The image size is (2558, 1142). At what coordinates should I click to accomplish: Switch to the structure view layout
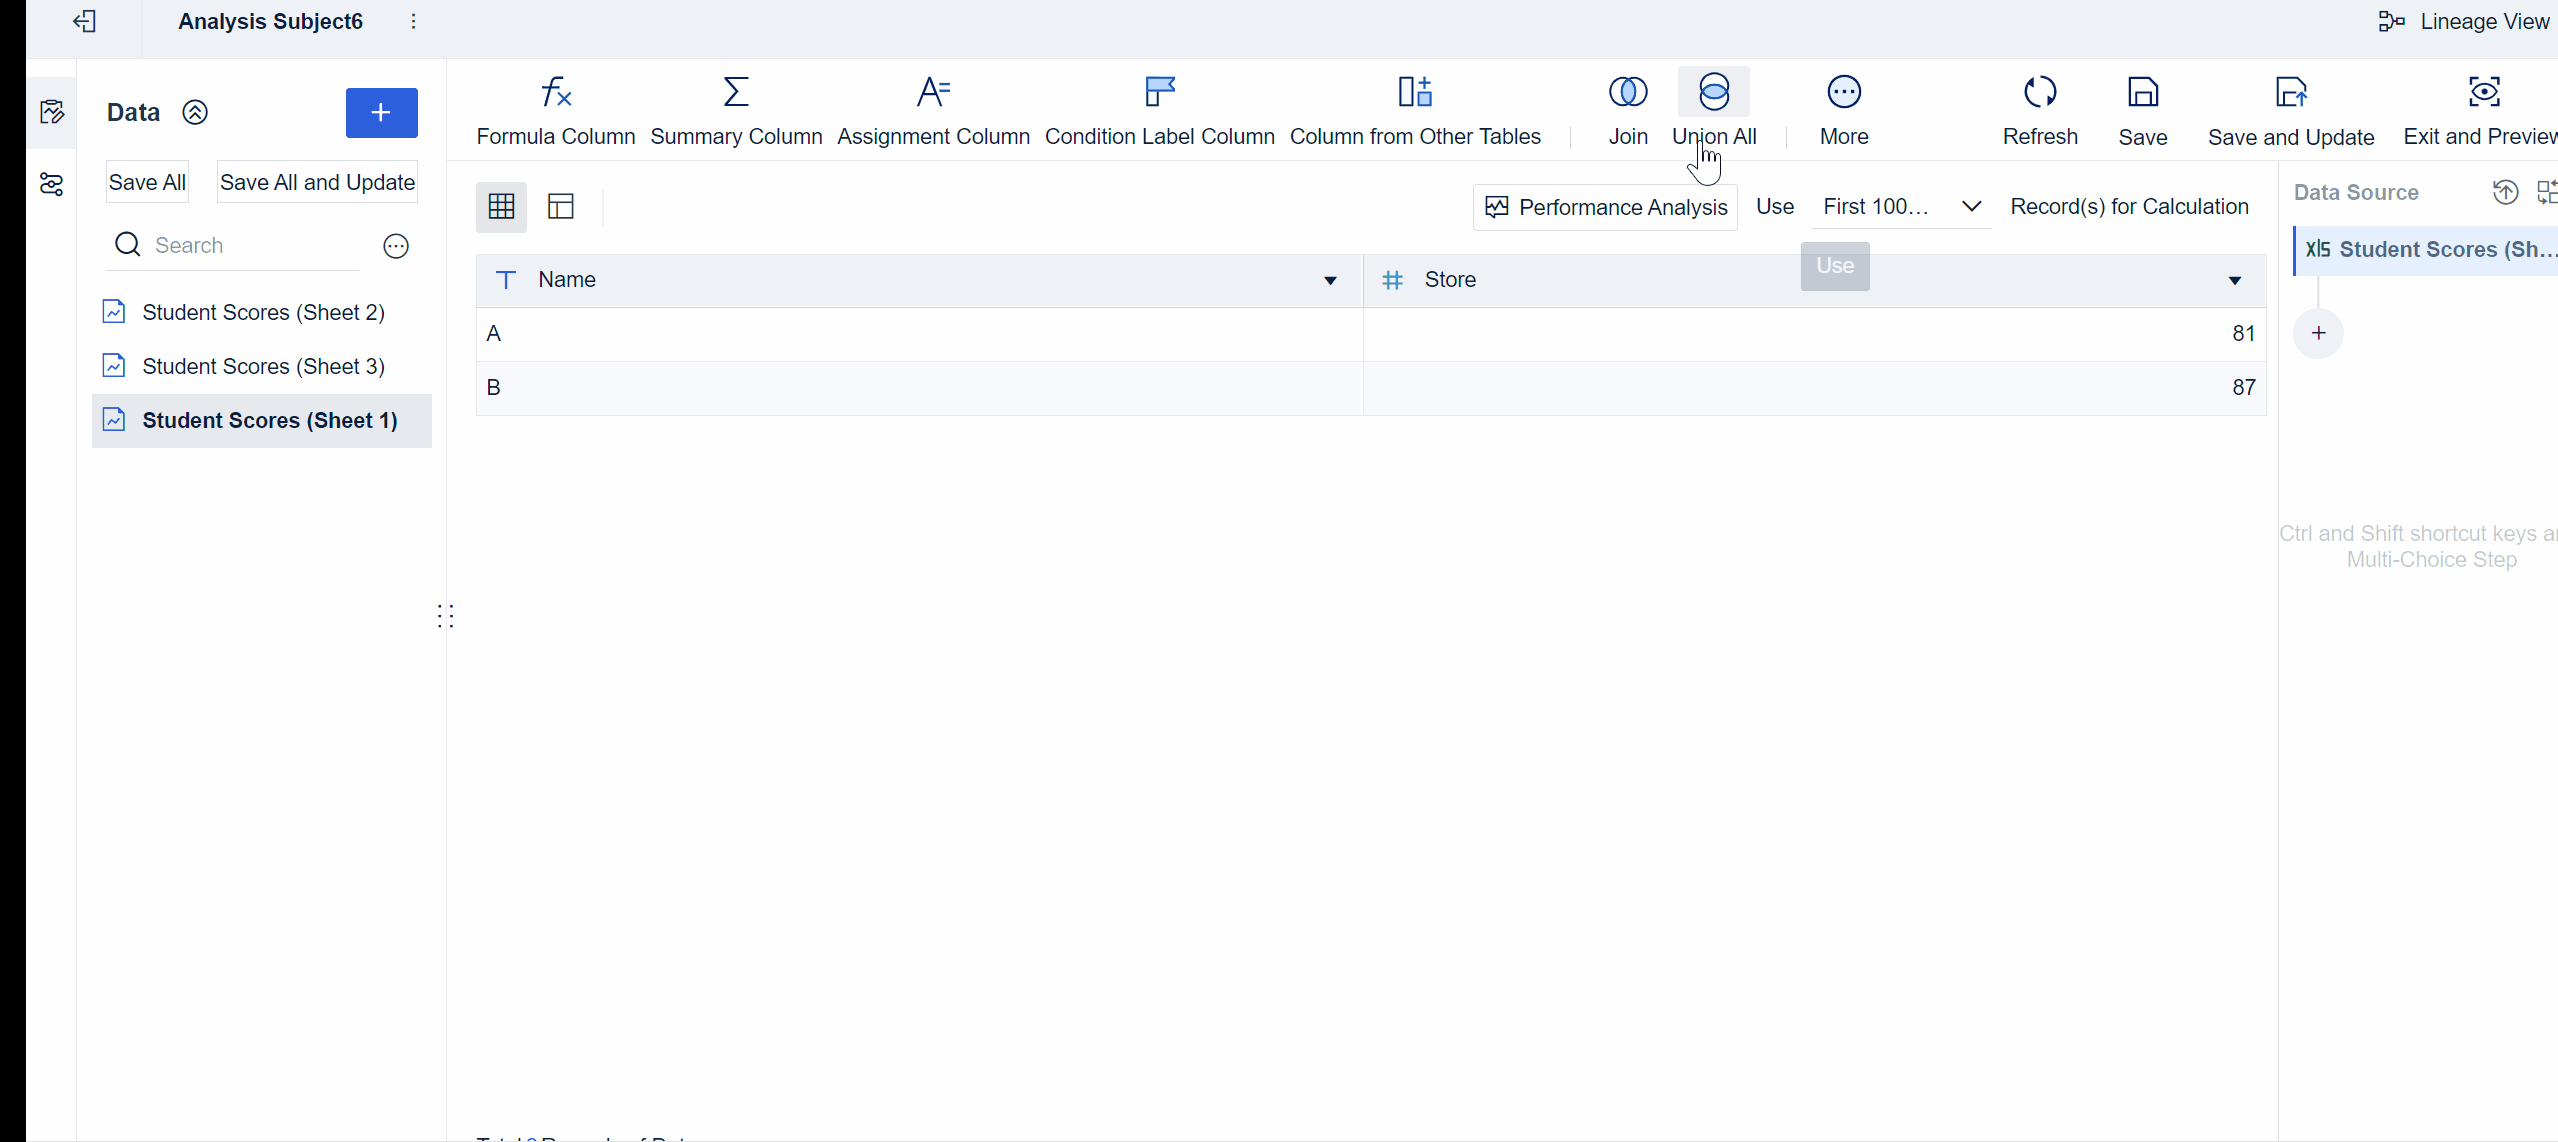[561, 207]
